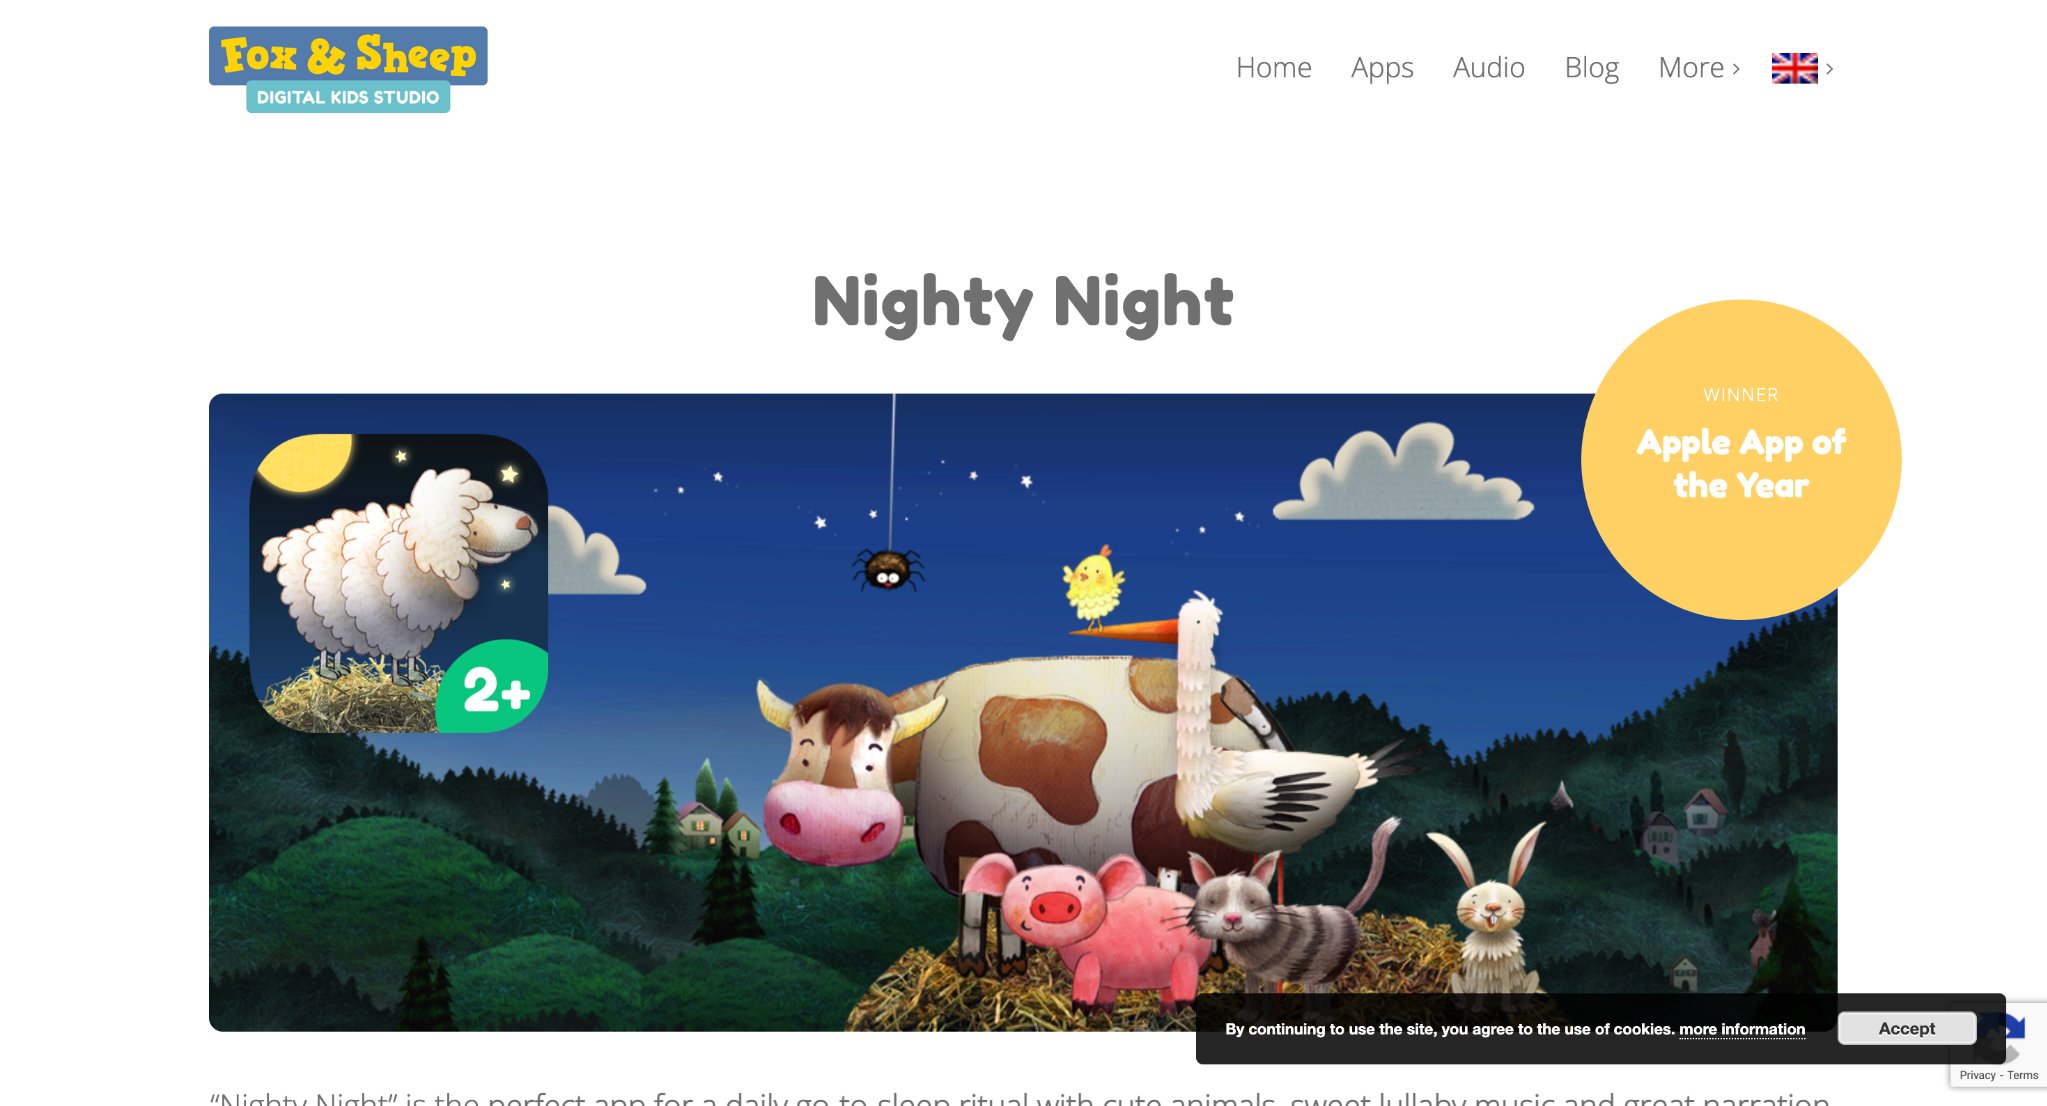2047x1106 pixels.
Task: Open the more information cookie link
Action: click(1741, 1029)
